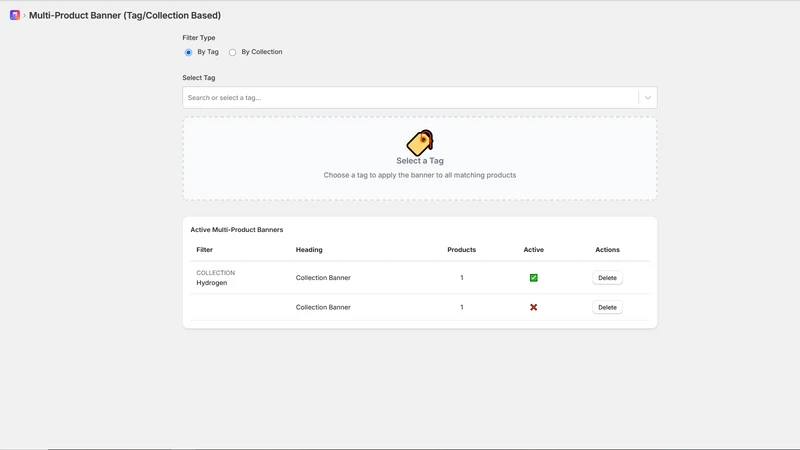Select the By Tag radio button
Image resolution: width=800 pixels, height=450 pixels.
point(188,52)
